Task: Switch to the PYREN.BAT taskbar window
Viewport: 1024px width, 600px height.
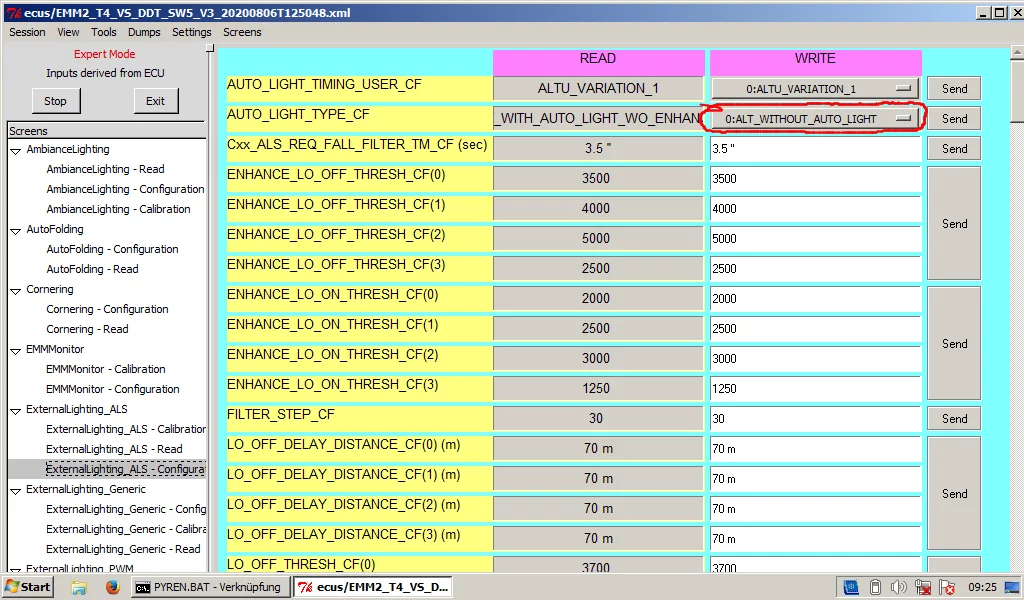Action: [x=209, y=587]
